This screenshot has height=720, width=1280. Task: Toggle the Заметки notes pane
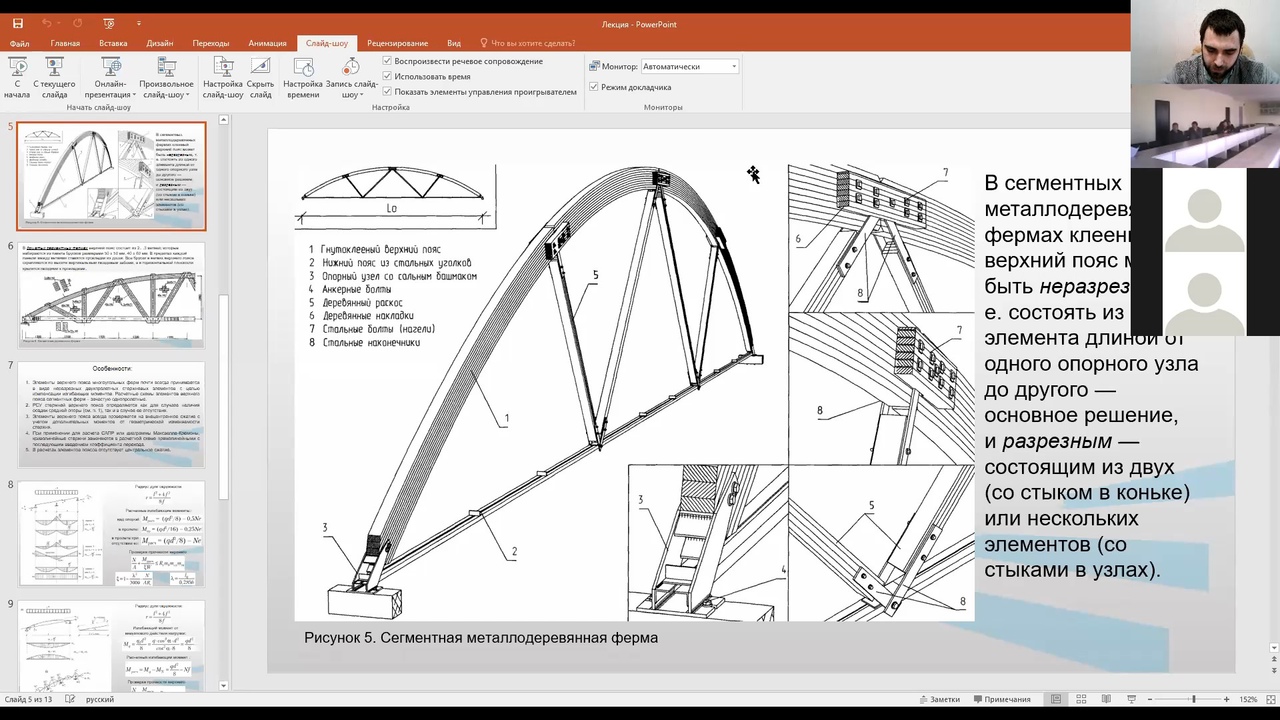(x=938, y=699)
